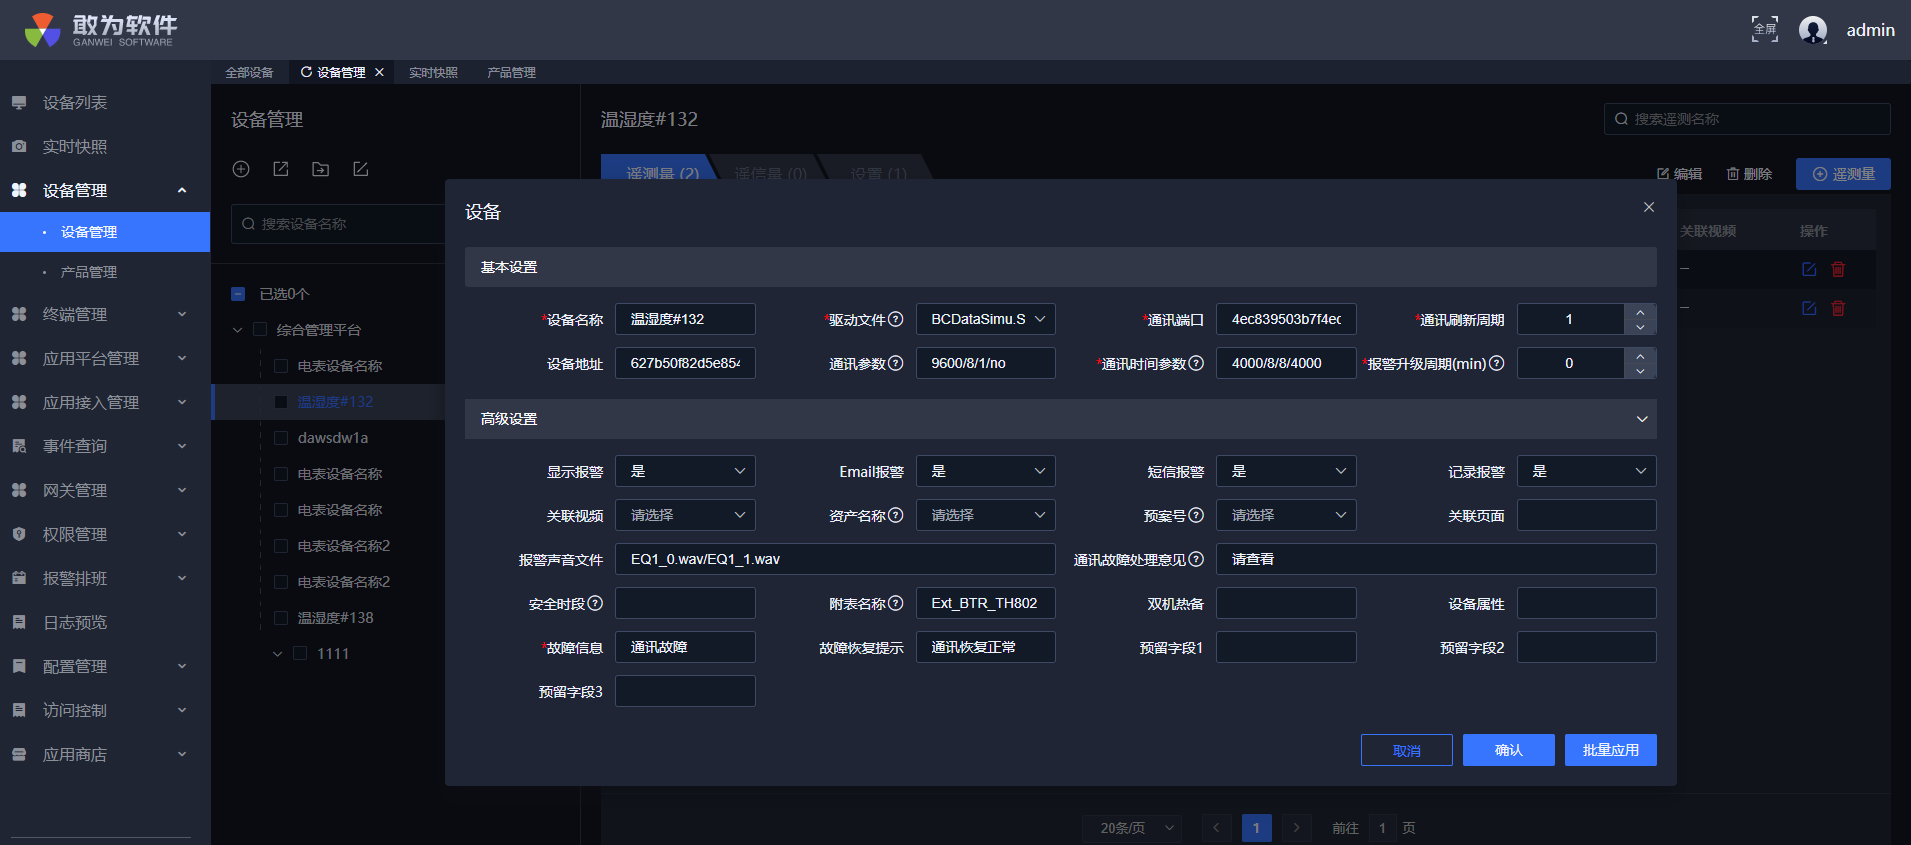
Task: Click the fullscreen icon in header
Action: tap(1764, 29)
